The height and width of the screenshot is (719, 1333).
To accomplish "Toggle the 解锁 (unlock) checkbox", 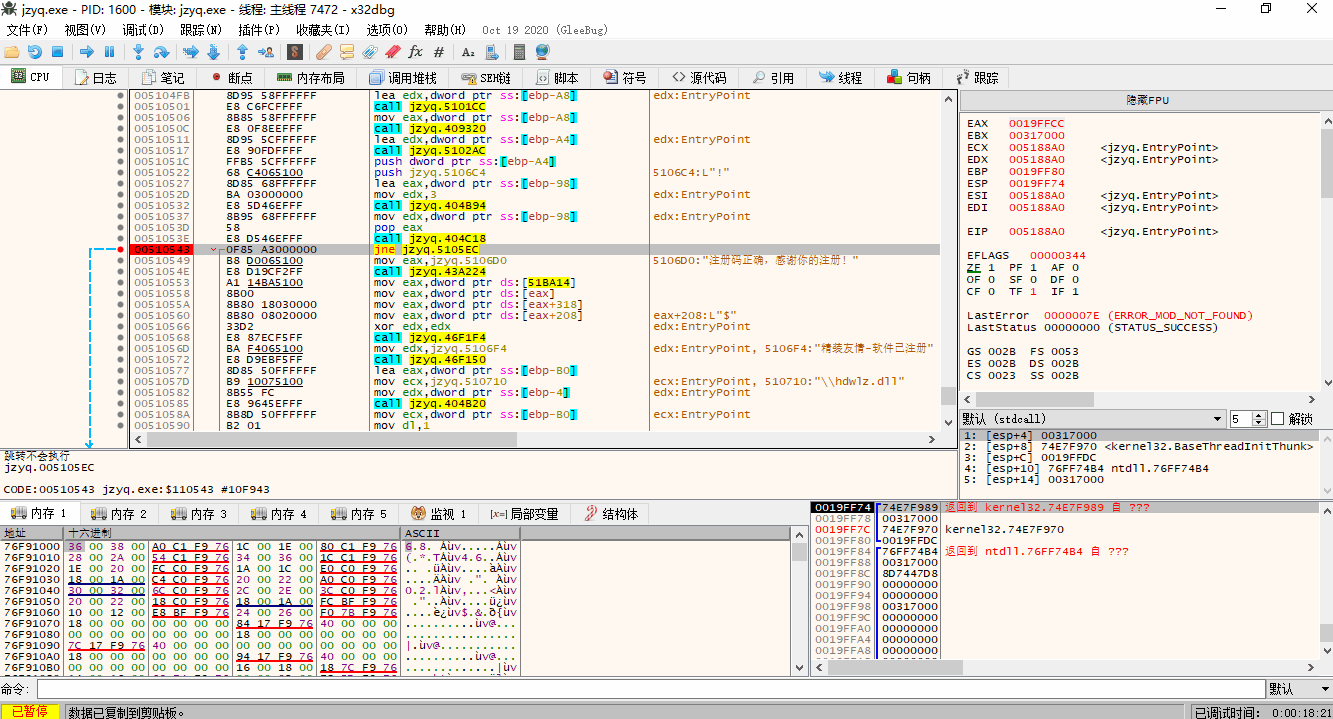I will 1277,419.
